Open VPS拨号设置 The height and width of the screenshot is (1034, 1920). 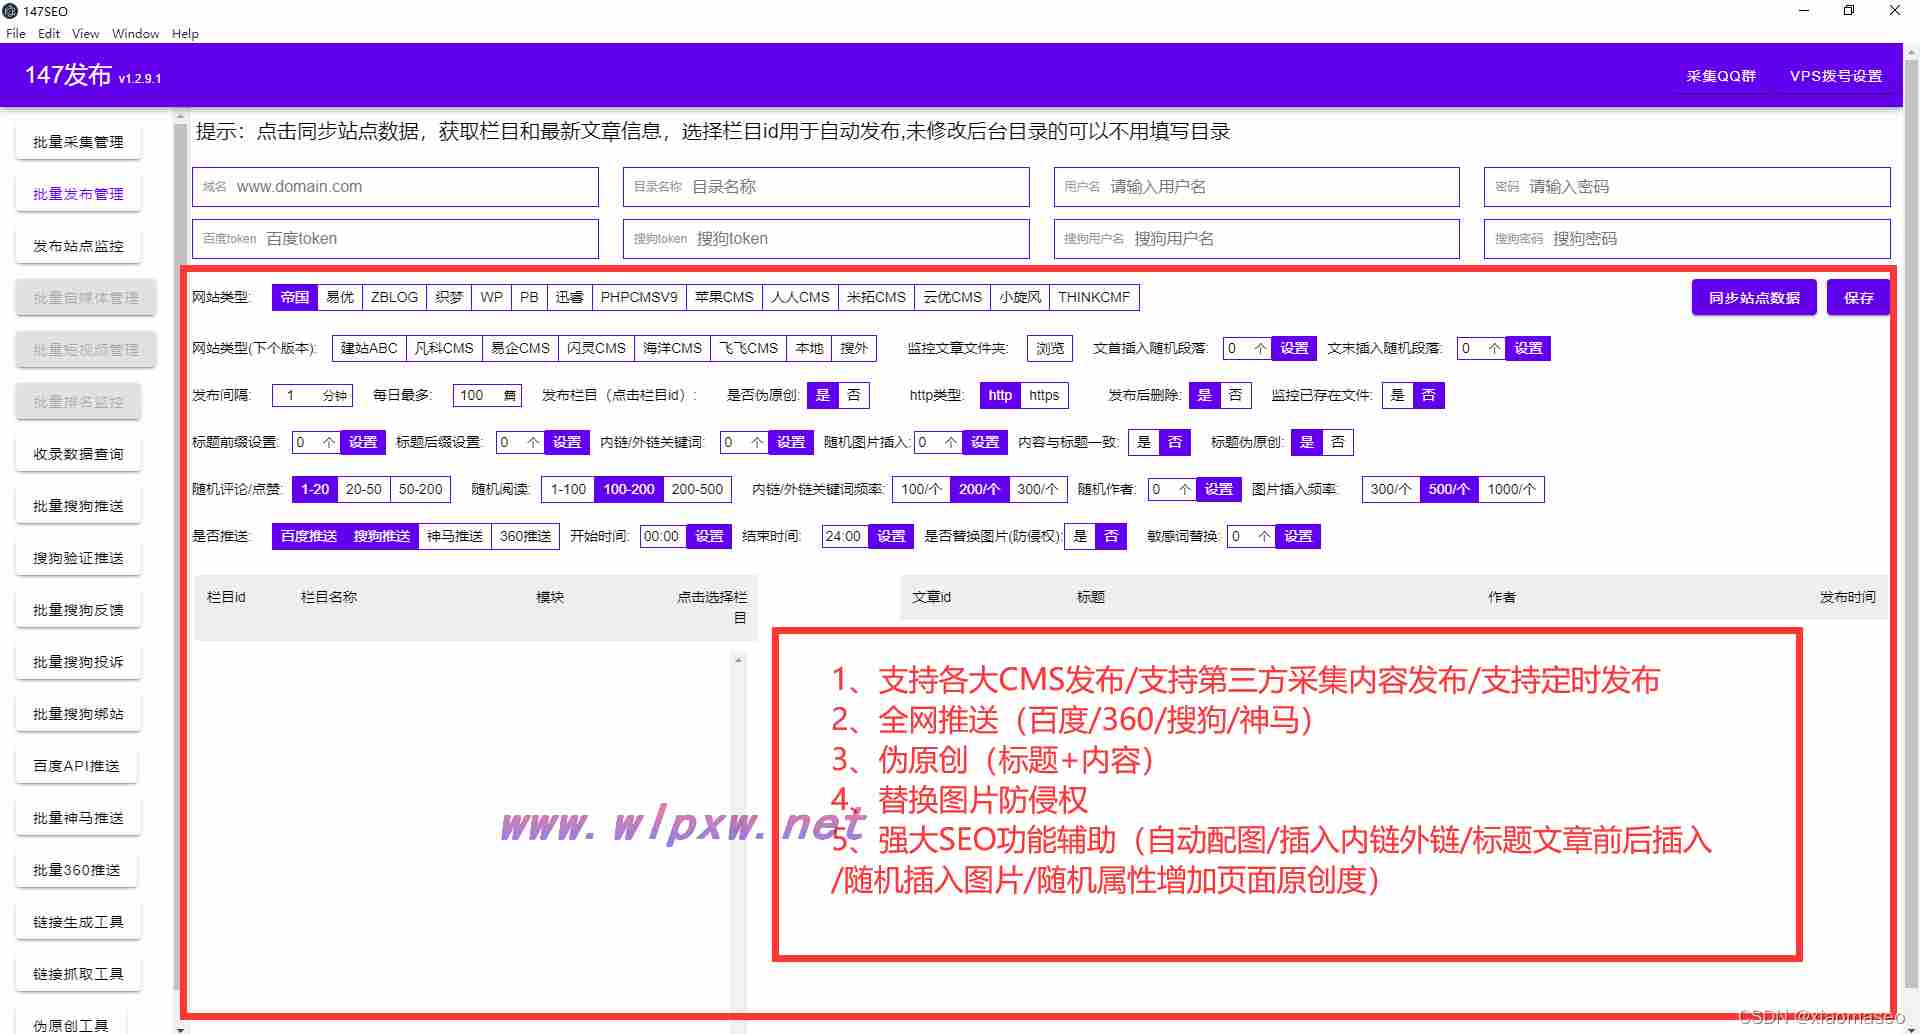click(1836, 76)
